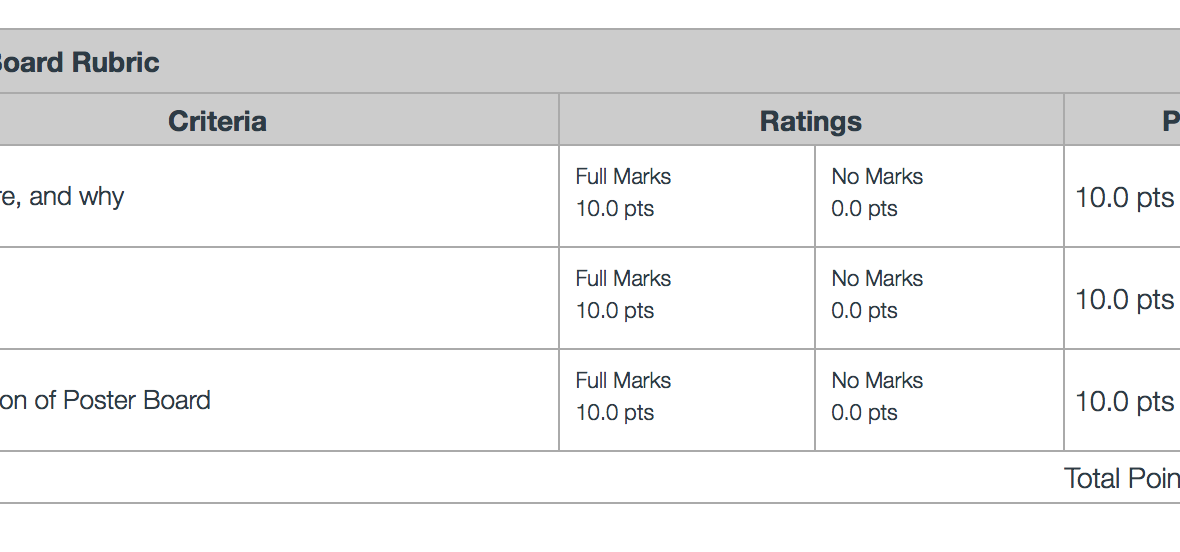This screenshot has height=552, width=1180.
Task: Click the 10.0 pts score in Poster Board row
Action: 1124,402
